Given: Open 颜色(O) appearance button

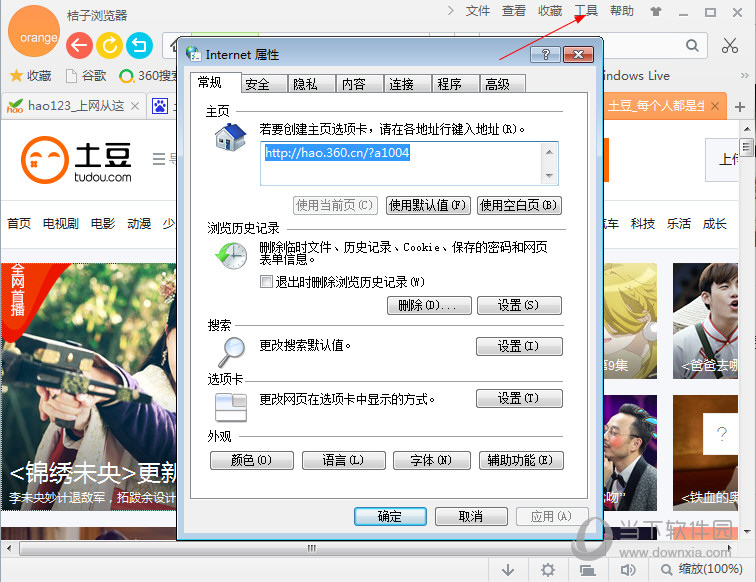Looking at the screenshot, I should [x=252, y=460].
